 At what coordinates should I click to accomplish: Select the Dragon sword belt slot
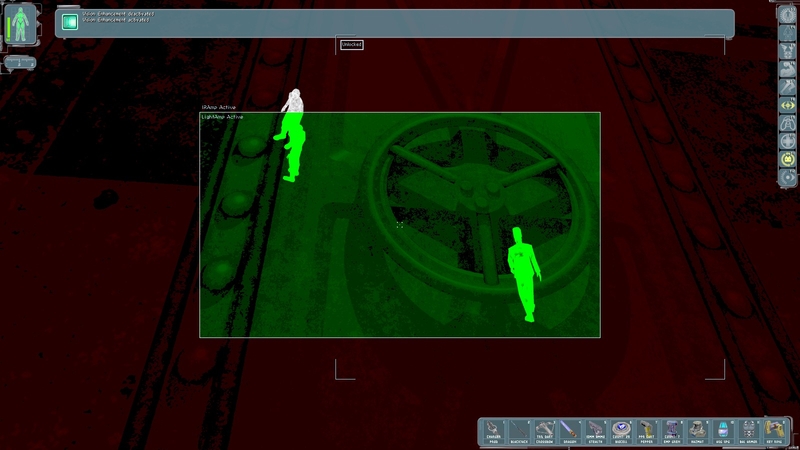[x=570, y=432]
